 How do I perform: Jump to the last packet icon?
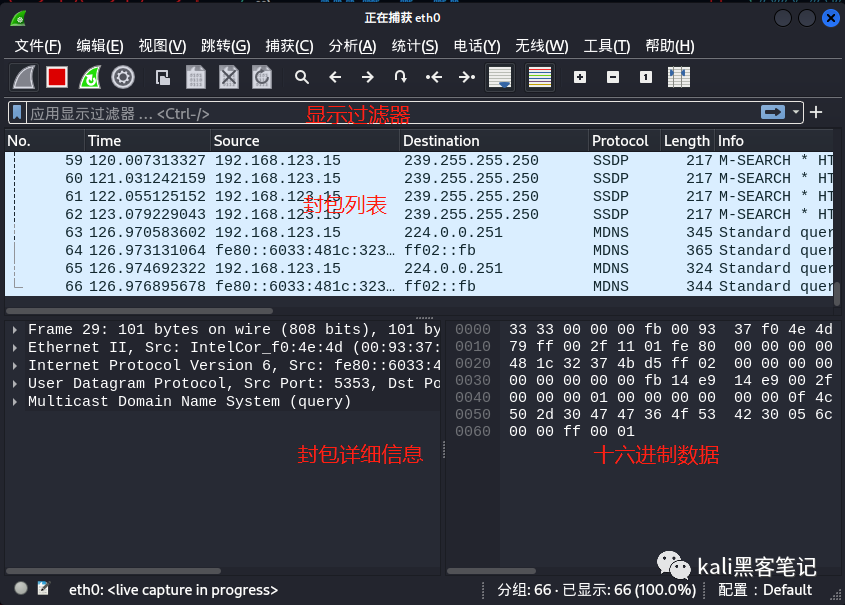[467, 78]
